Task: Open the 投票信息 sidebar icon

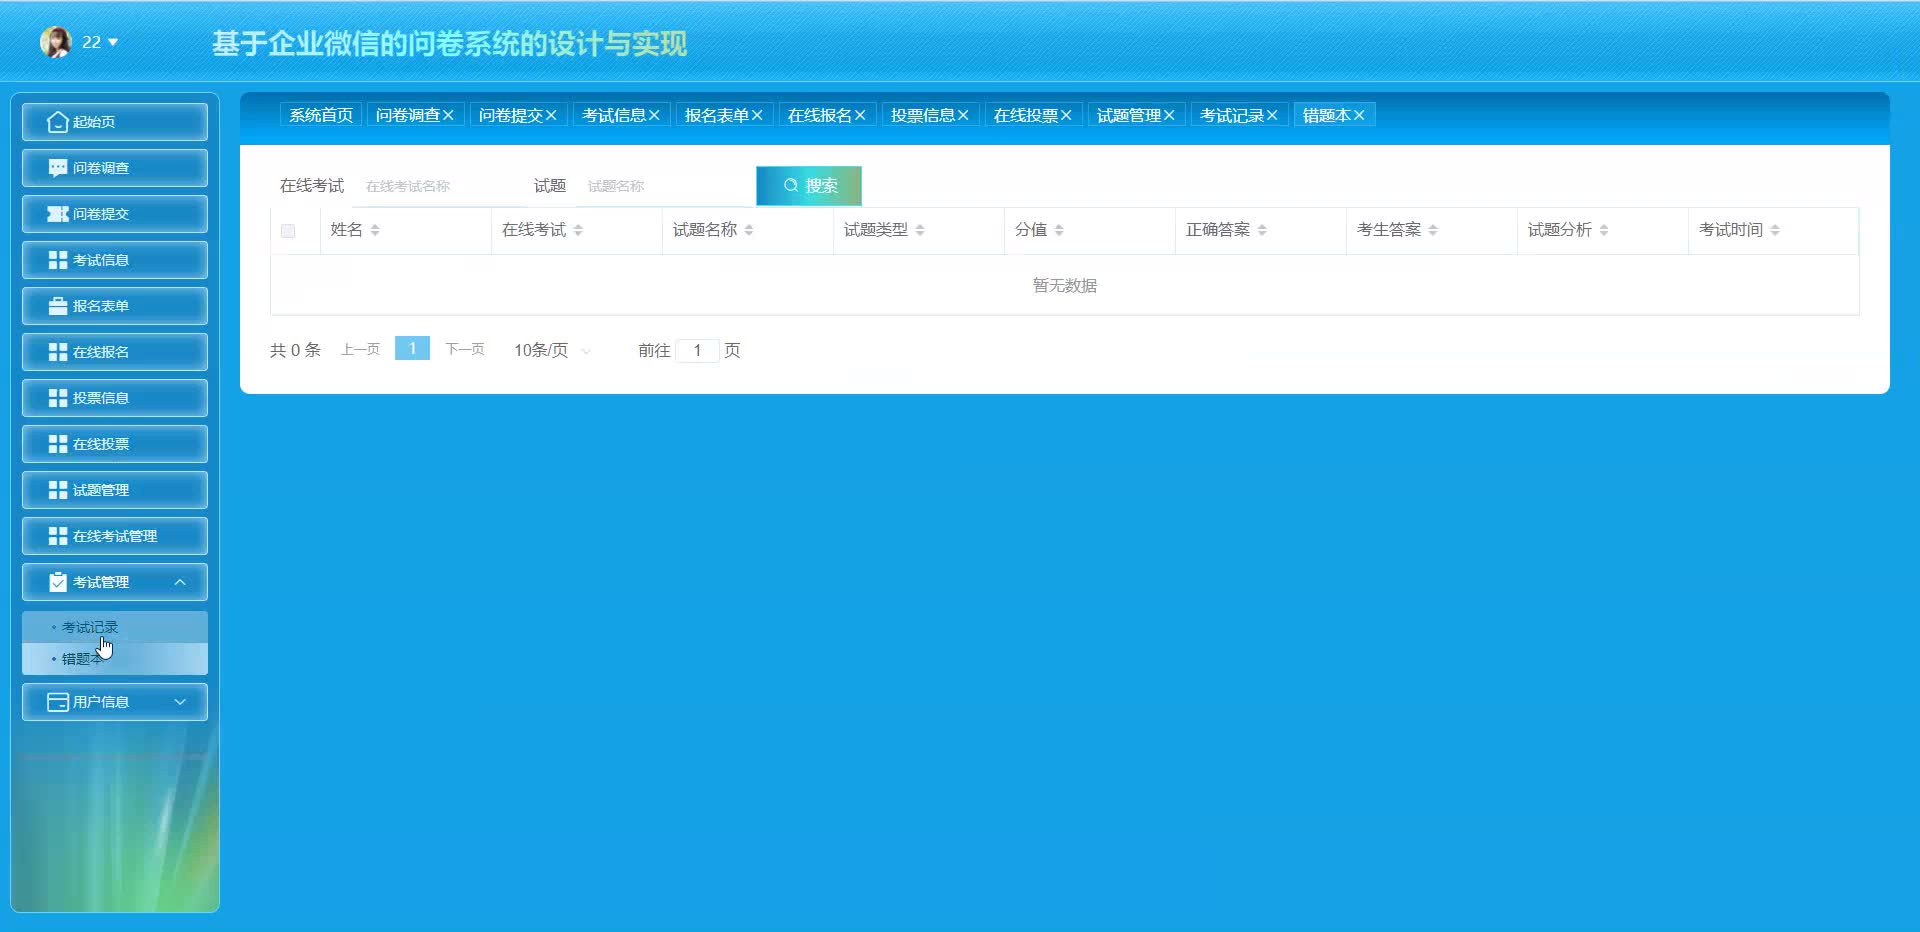Action: tap(57, 397)
